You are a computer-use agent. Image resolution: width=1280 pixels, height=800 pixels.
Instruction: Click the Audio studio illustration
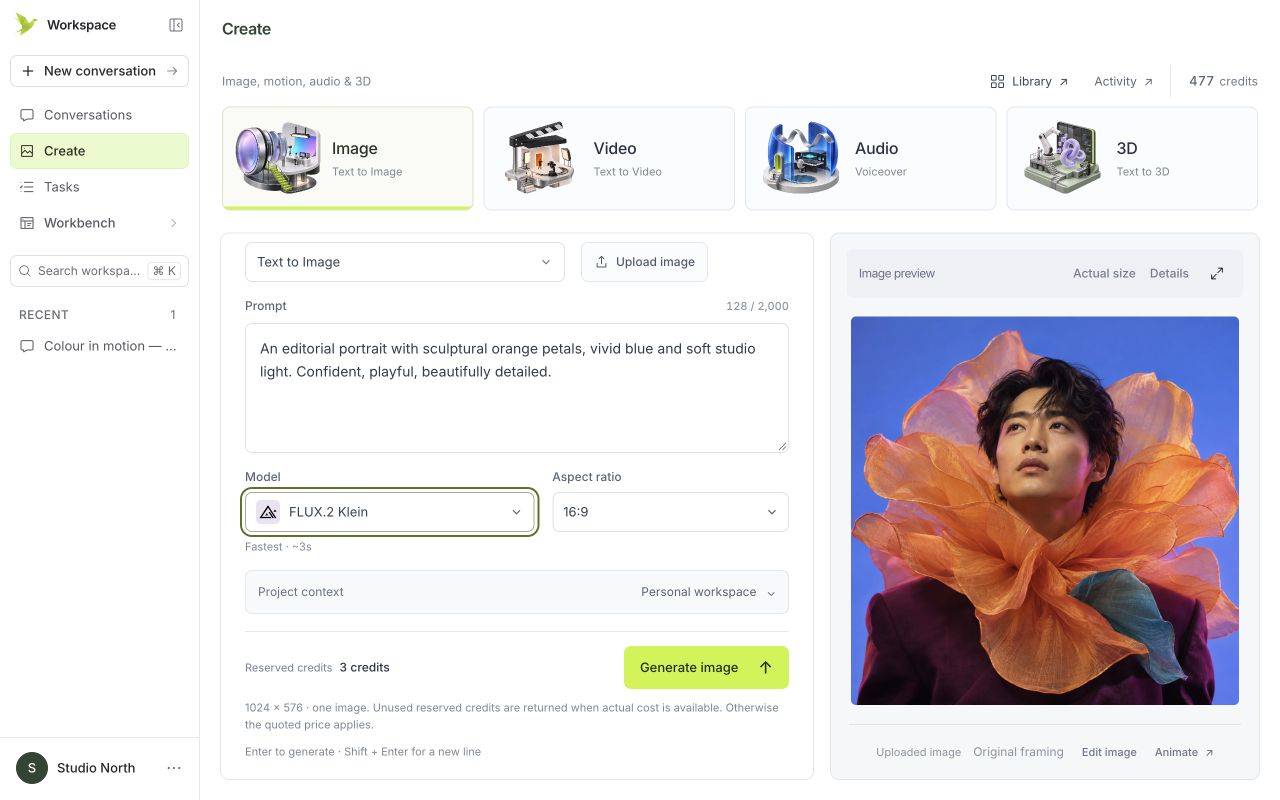click(x=802, y=158)
